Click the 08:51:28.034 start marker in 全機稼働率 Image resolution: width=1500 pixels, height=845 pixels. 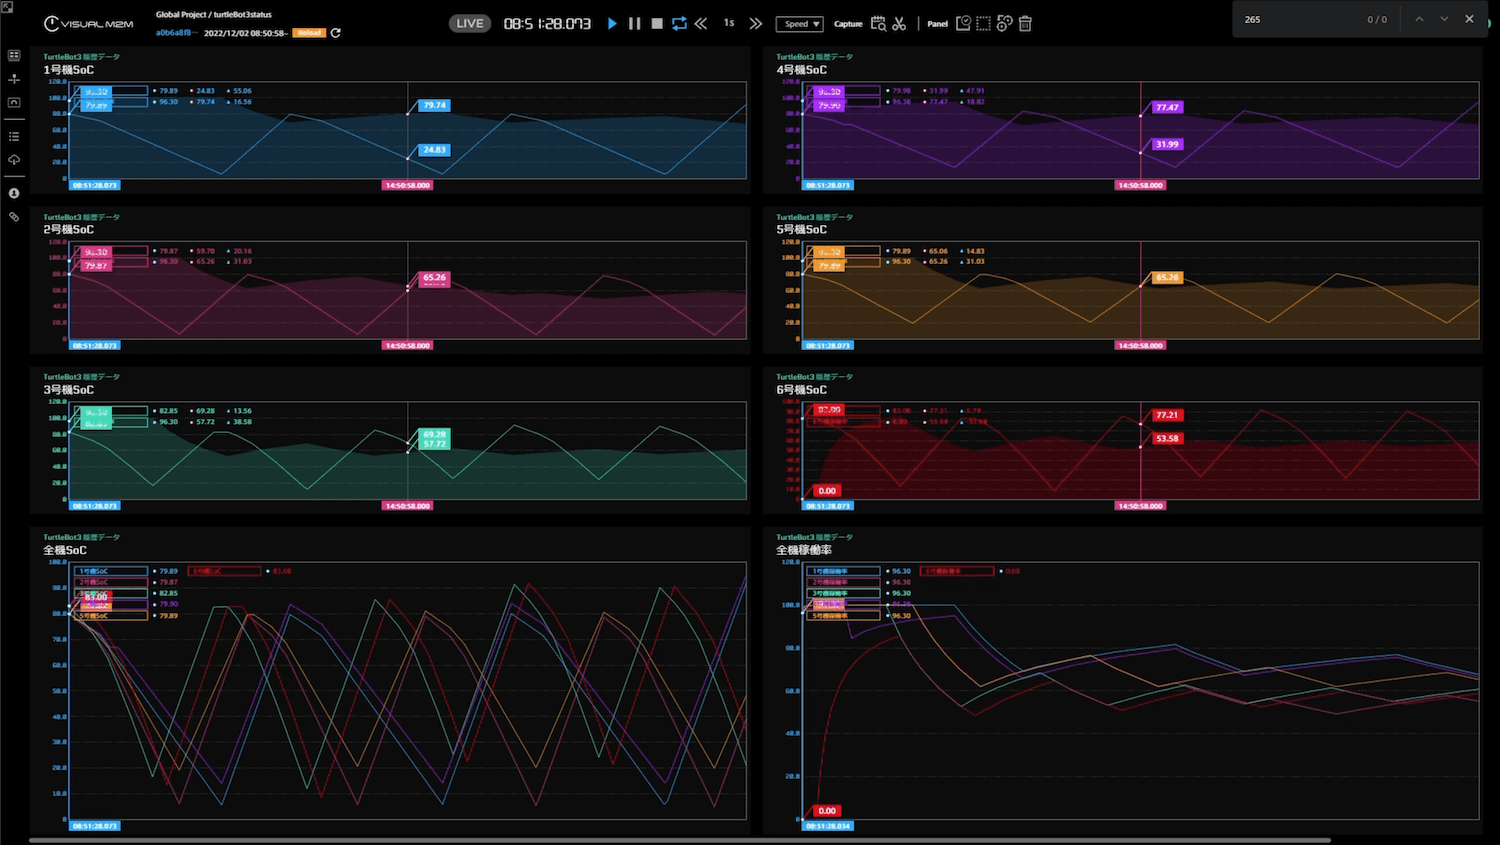(x=827, y=826)
